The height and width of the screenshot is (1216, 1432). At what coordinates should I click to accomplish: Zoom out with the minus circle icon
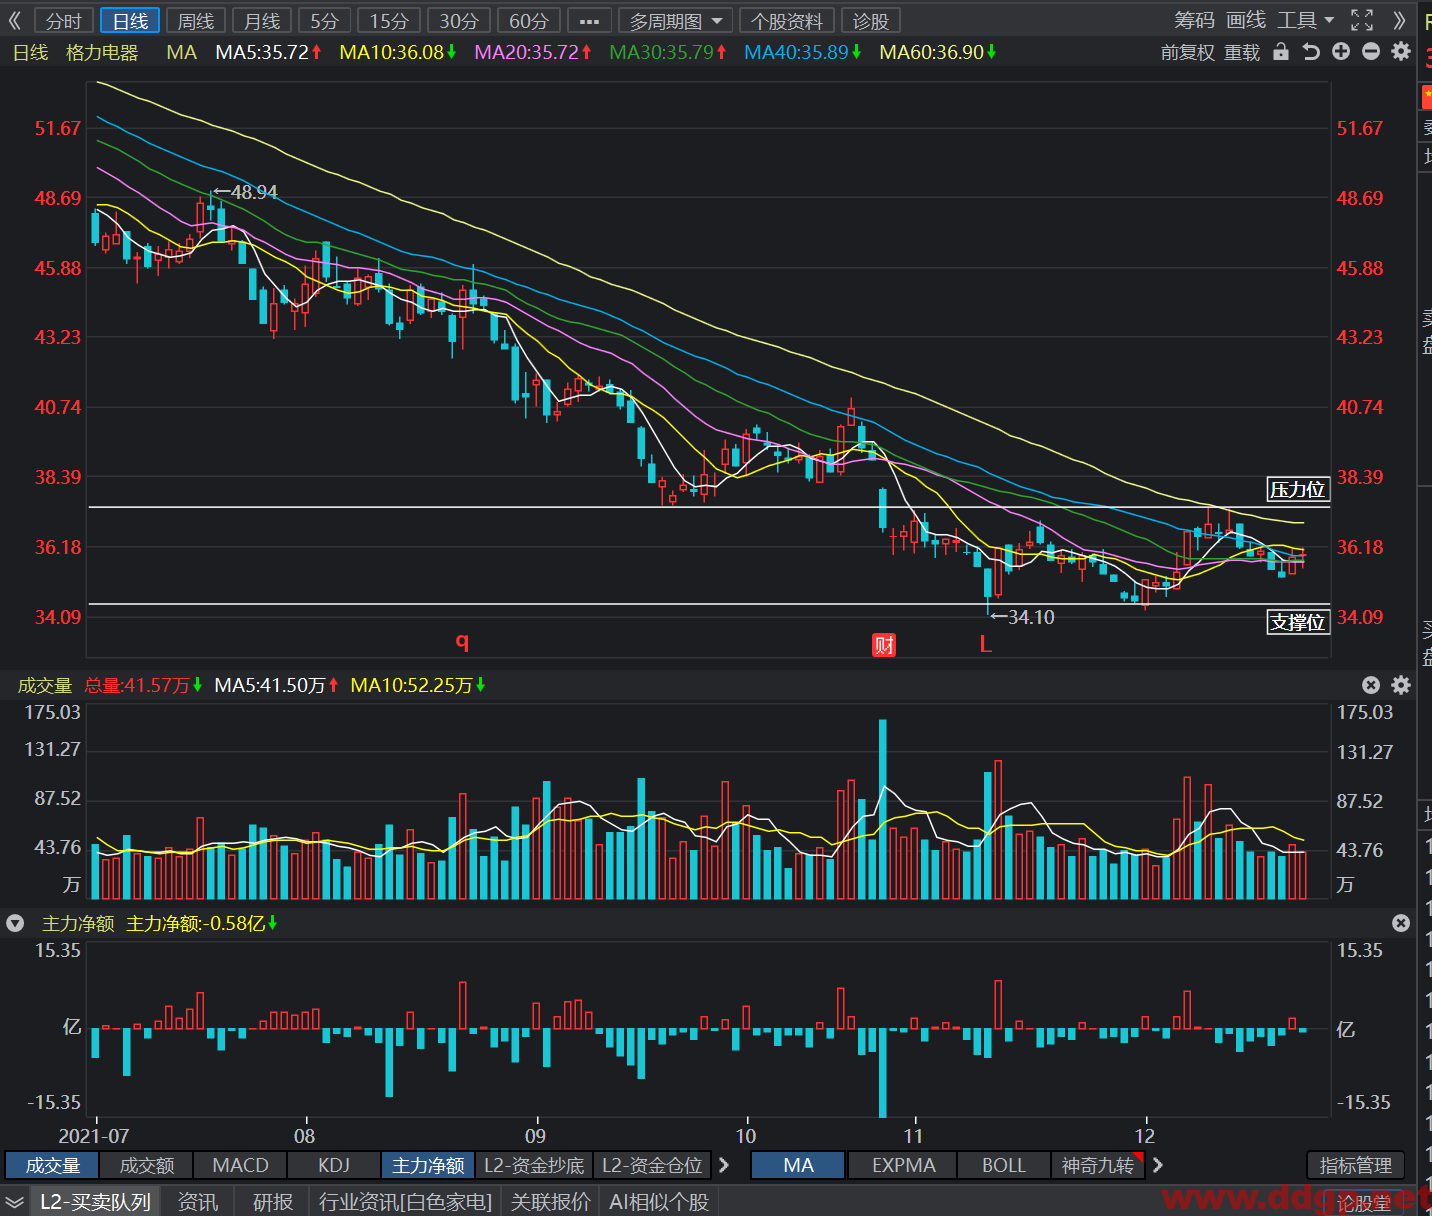[x=1371, y=52]
